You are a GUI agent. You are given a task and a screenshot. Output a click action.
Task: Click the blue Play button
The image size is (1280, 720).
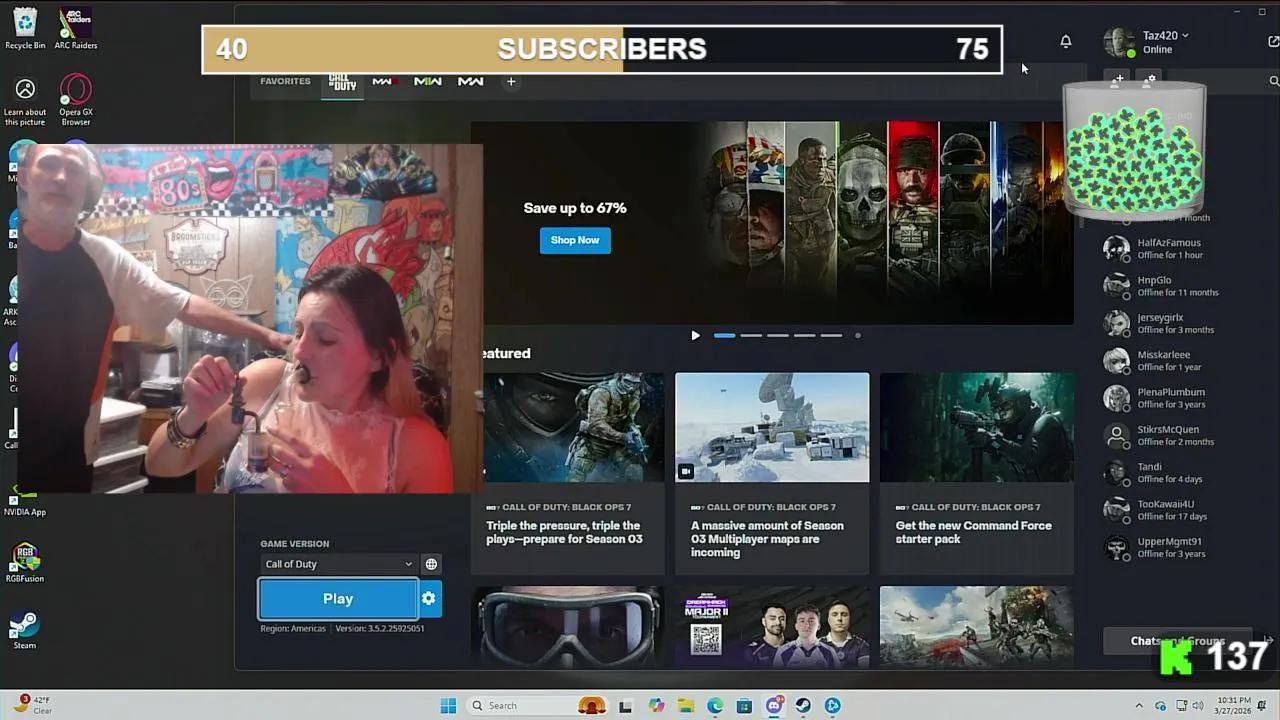coord(338,599)
